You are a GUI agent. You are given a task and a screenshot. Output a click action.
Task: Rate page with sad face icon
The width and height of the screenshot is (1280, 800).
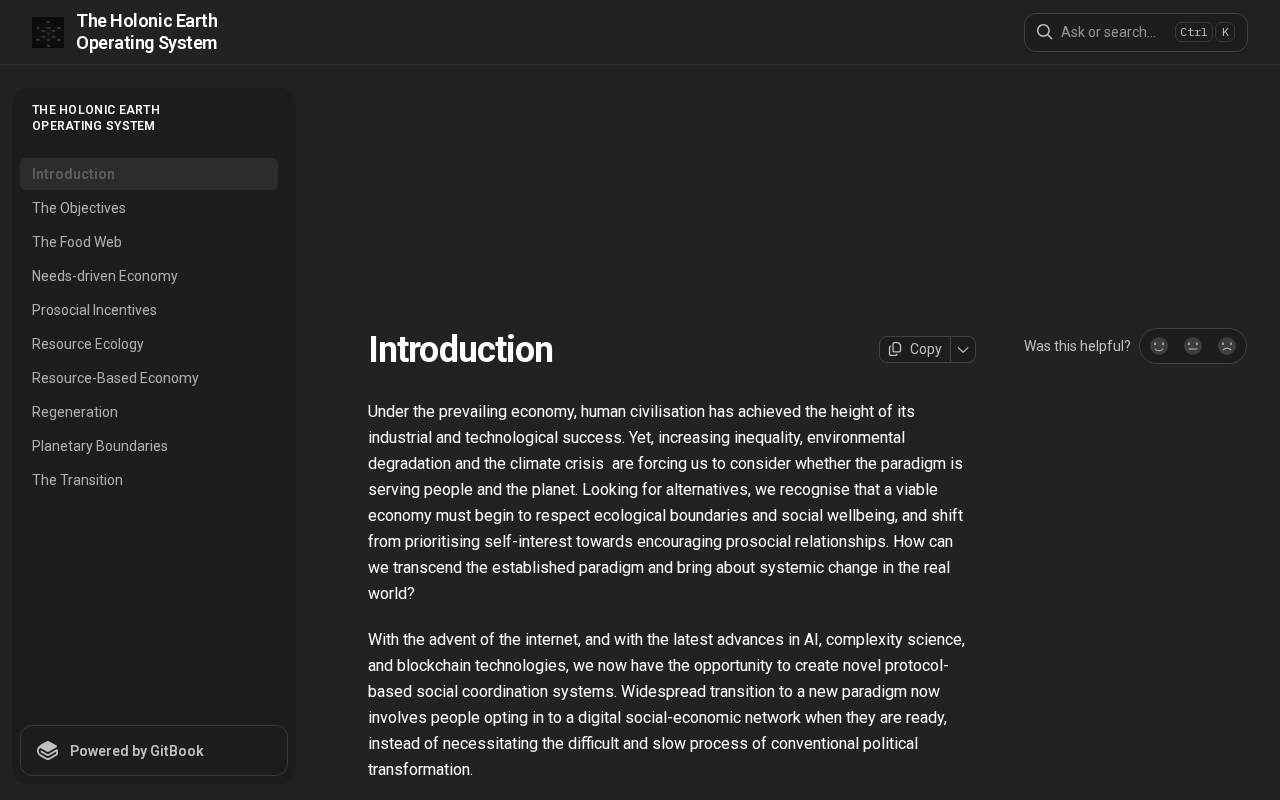[x=1227, y=346]
